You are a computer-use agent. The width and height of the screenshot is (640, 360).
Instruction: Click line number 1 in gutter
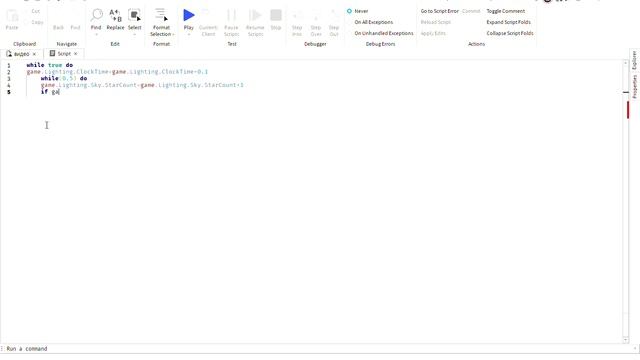[9, 65]
